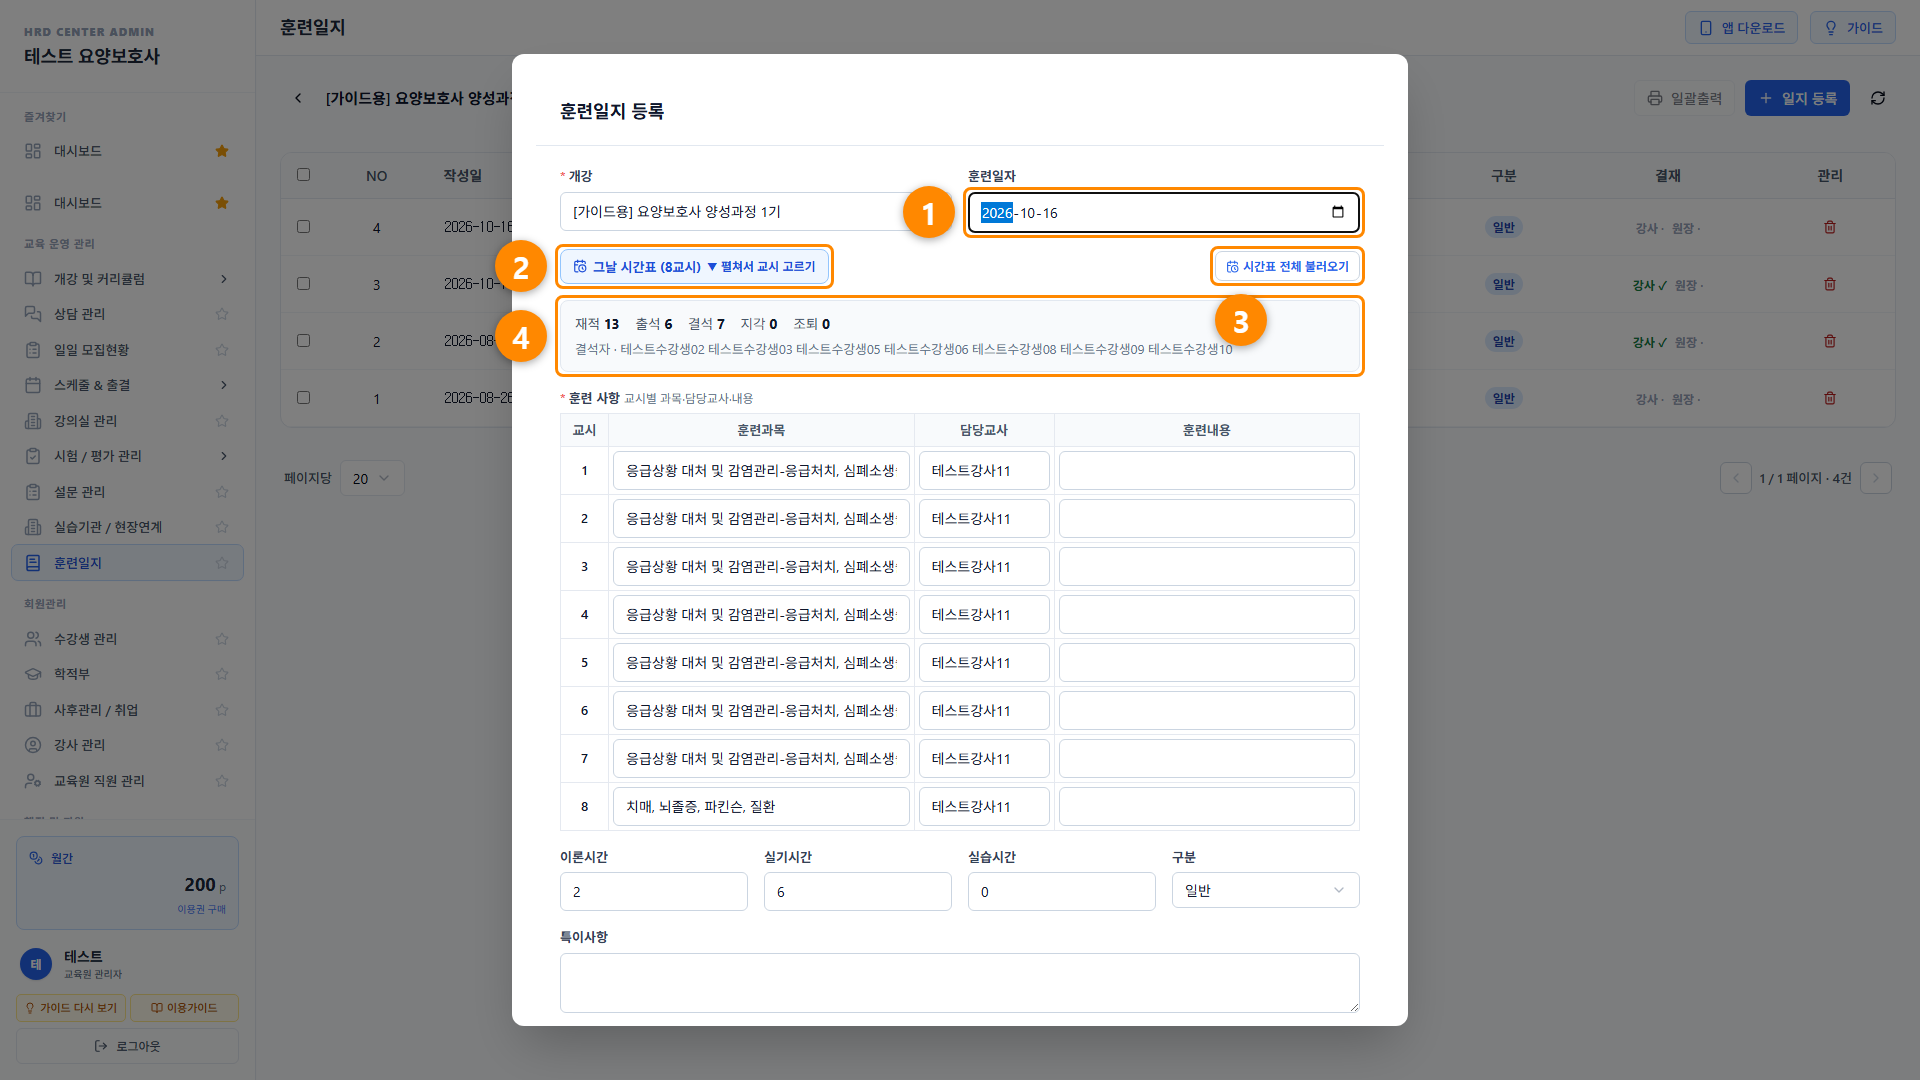
Task: Delete row 4 with its trash icon
Action: tap(1830, 227)
